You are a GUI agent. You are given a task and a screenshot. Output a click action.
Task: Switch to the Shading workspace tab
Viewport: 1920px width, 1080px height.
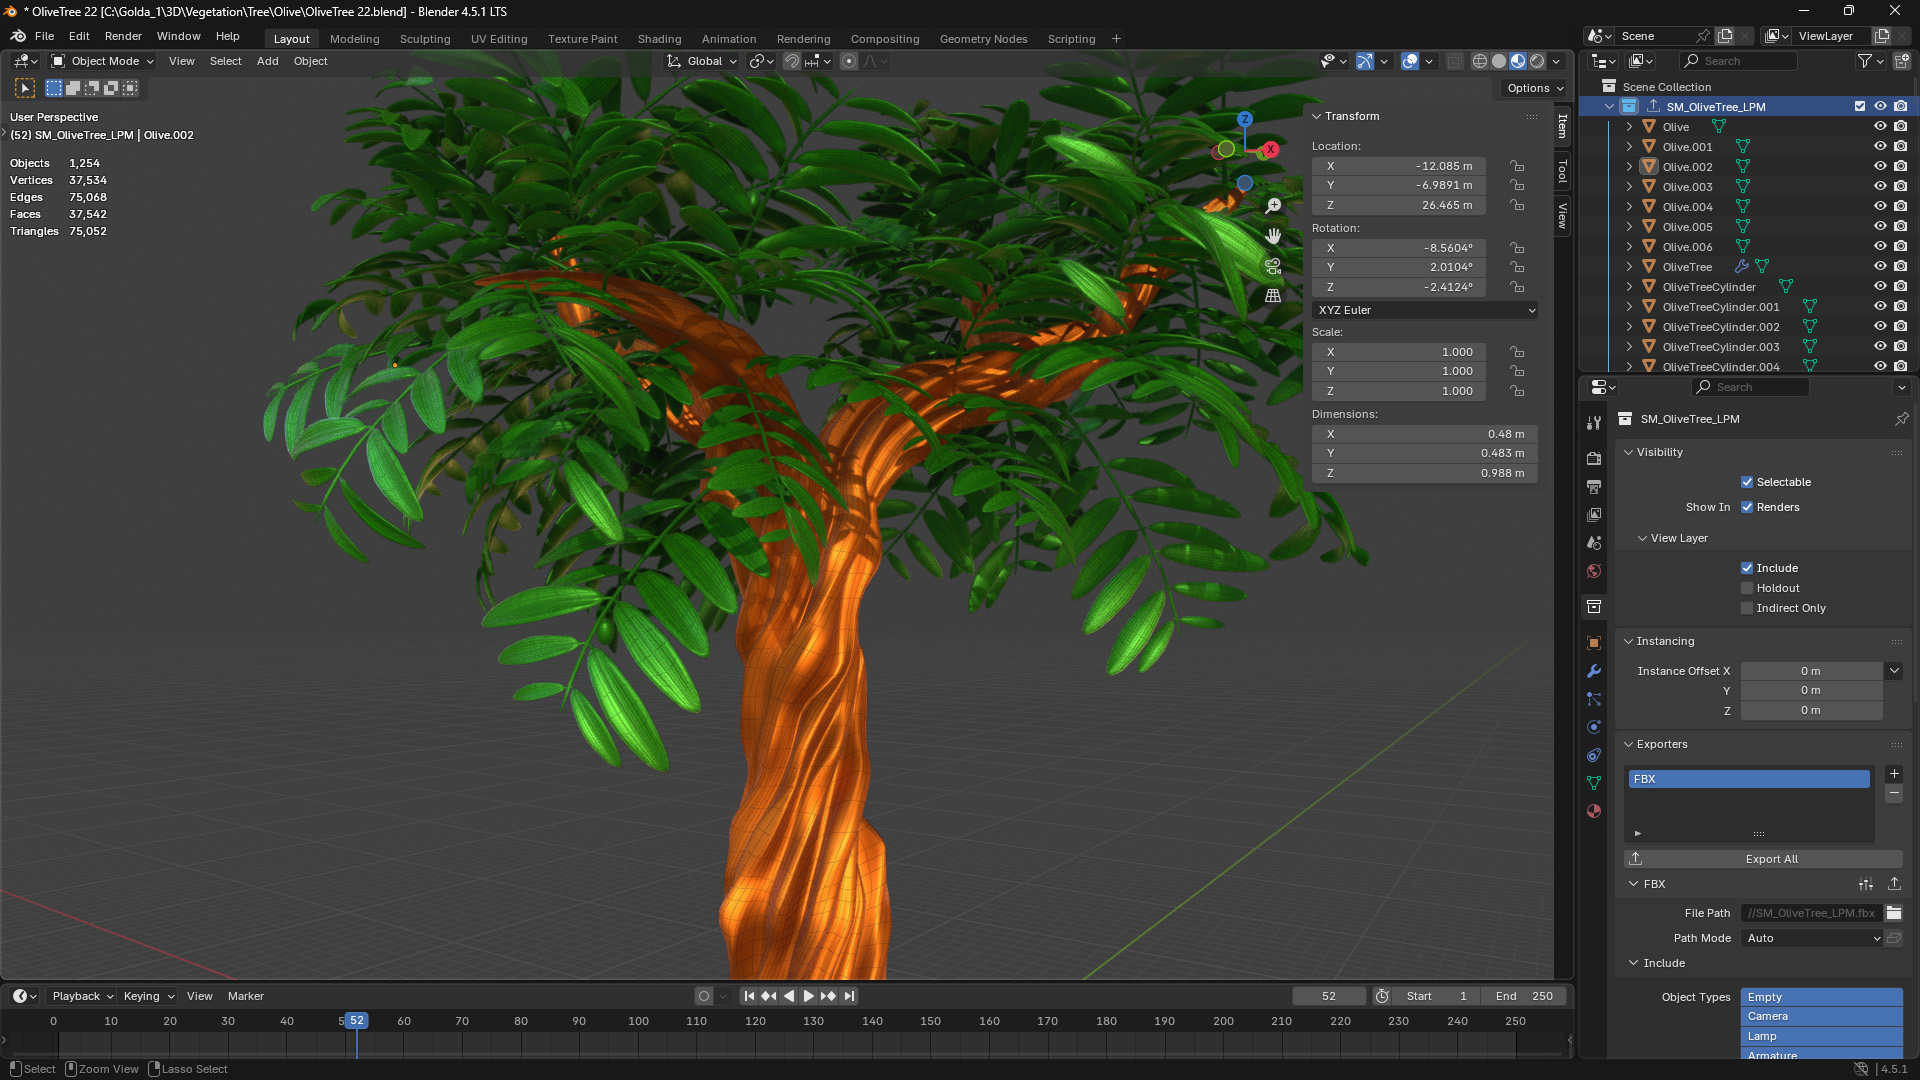[659, 39]
